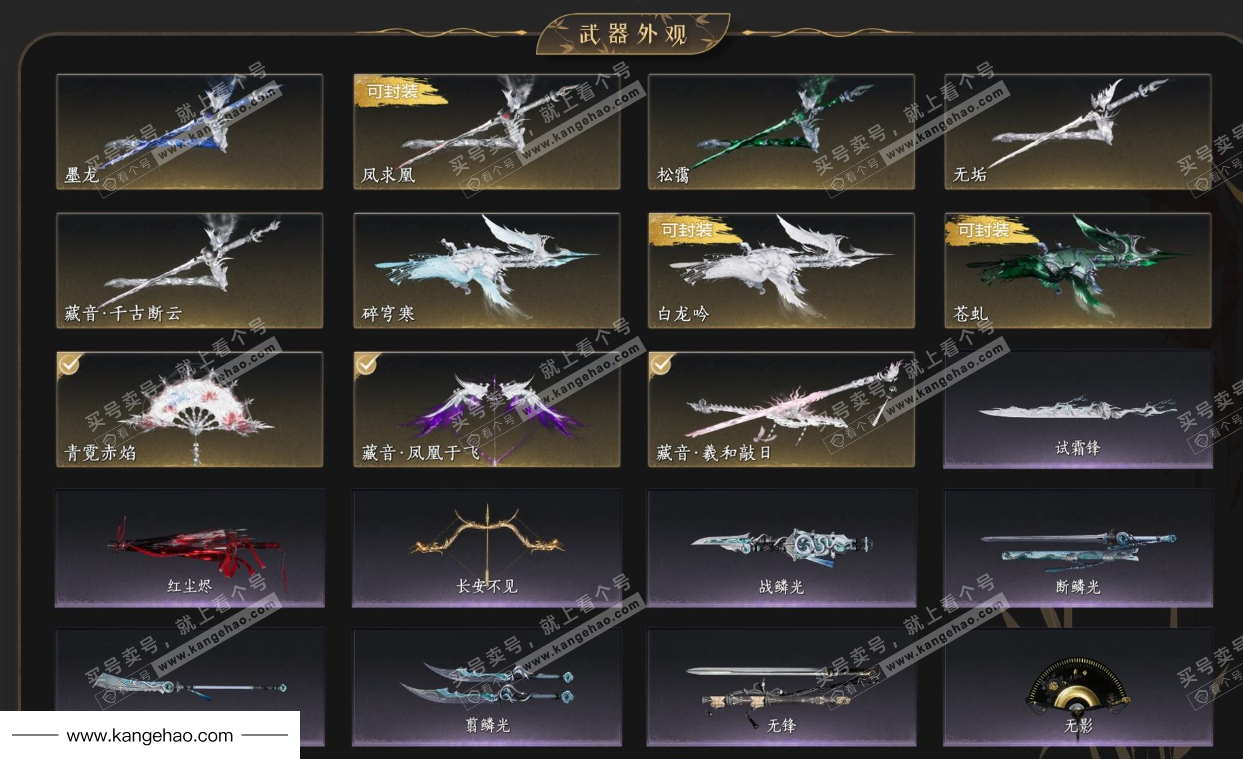This screenshot has width=1243, height=759.
Task: Pick the 断鳞光 sword icon
Action: click(1078, 548)
